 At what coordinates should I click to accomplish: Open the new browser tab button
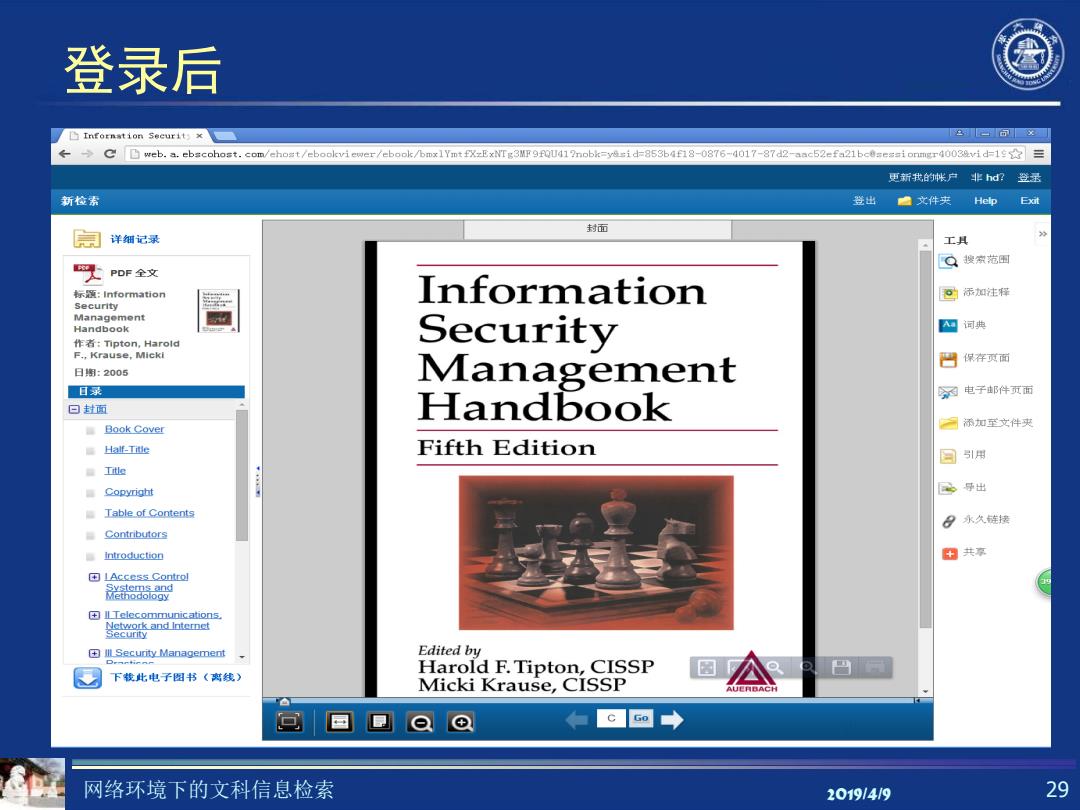225,136
